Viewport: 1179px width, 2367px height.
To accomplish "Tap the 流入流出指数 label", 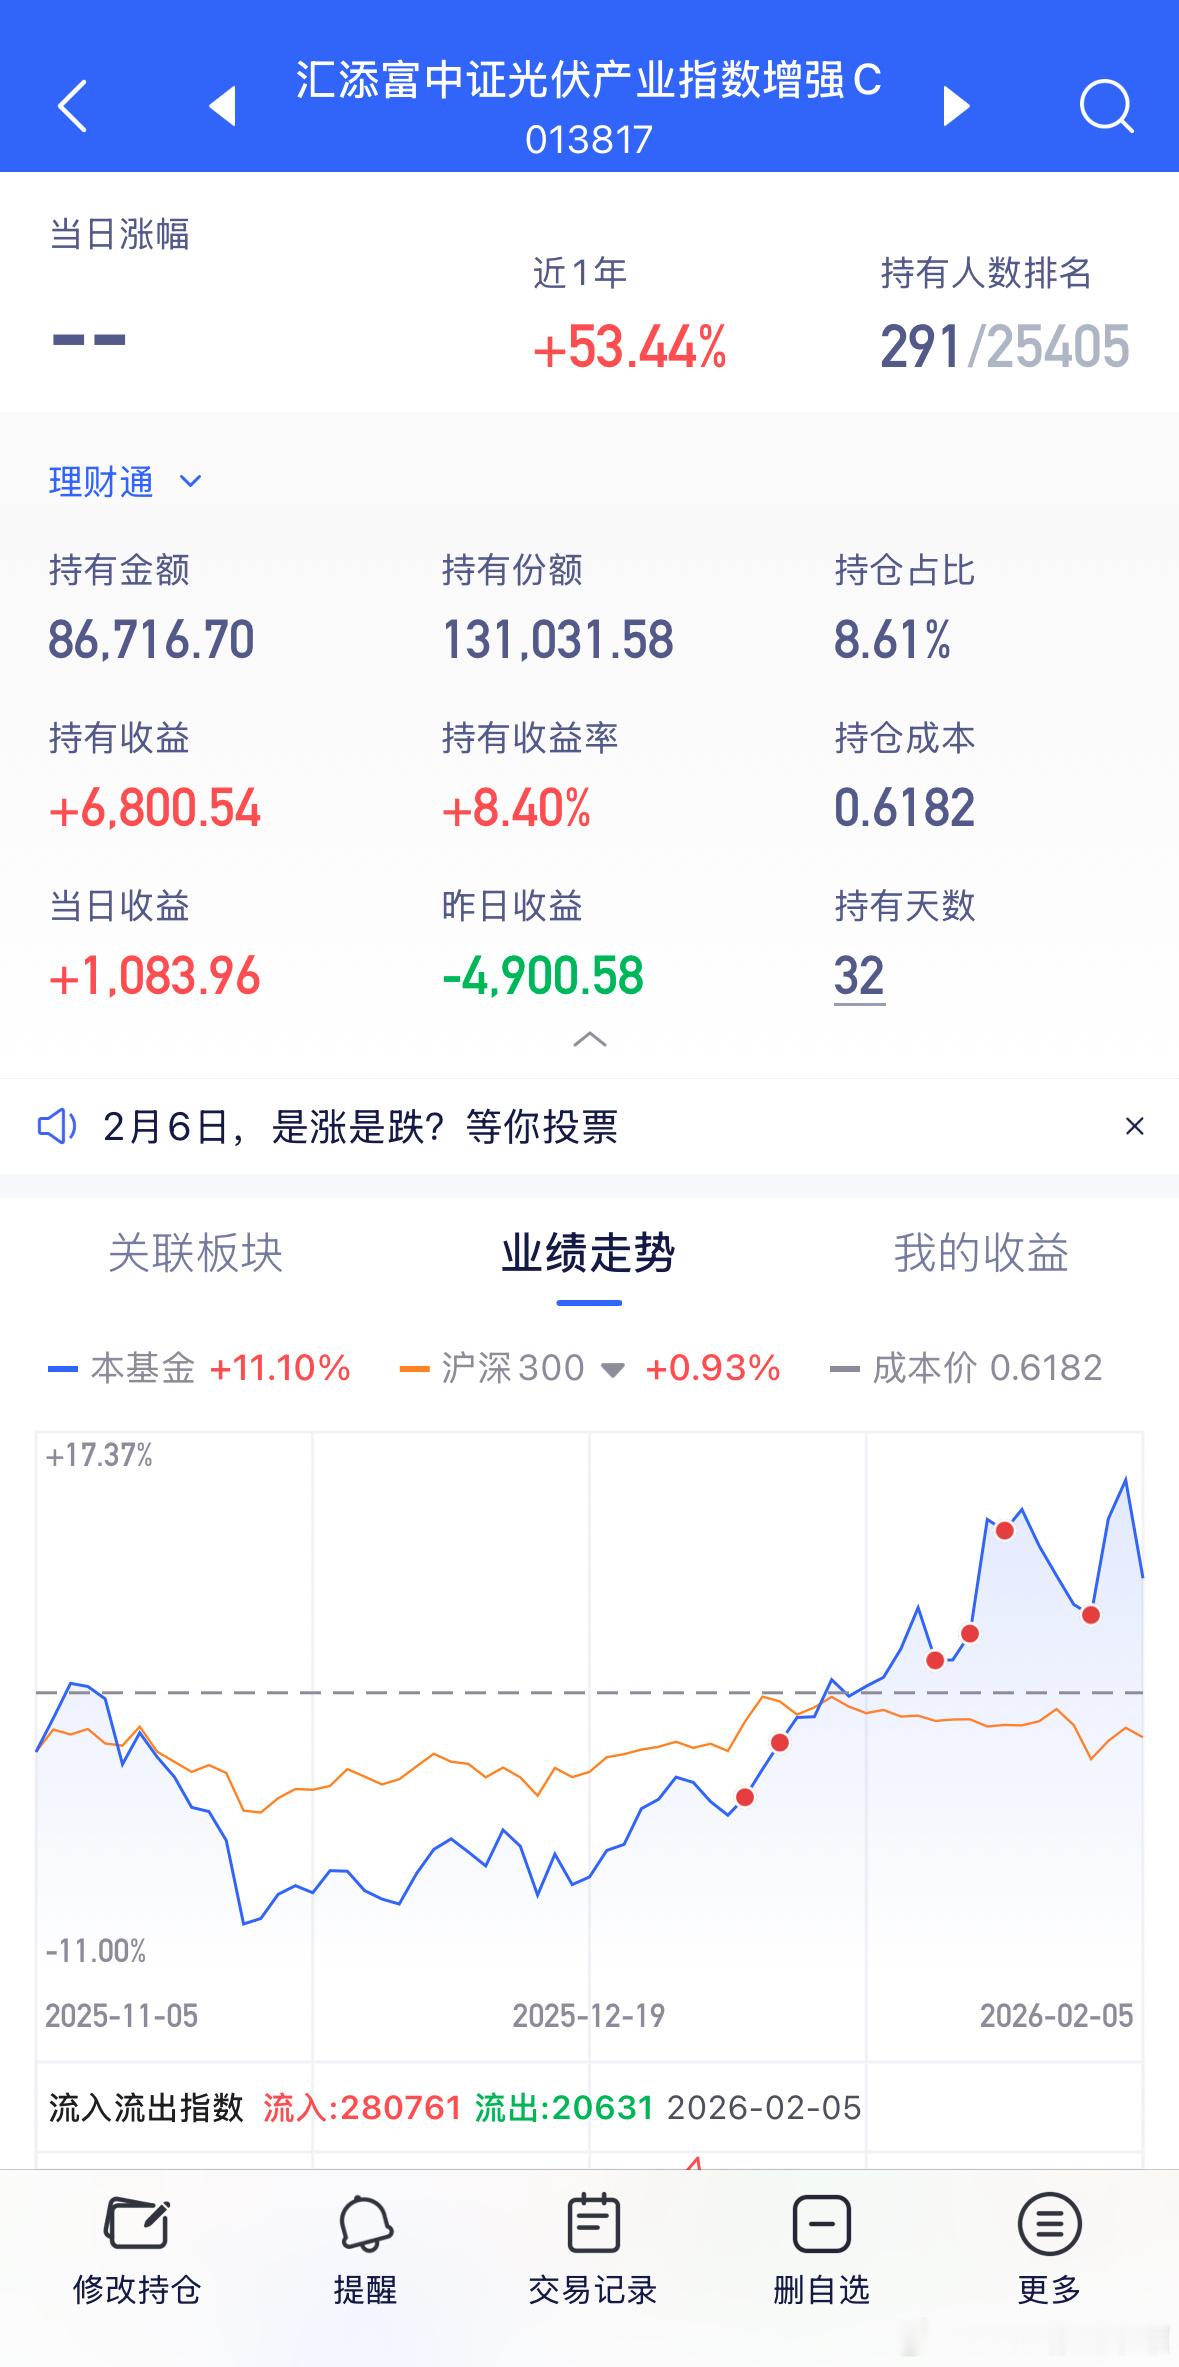I will (146, 2108).
